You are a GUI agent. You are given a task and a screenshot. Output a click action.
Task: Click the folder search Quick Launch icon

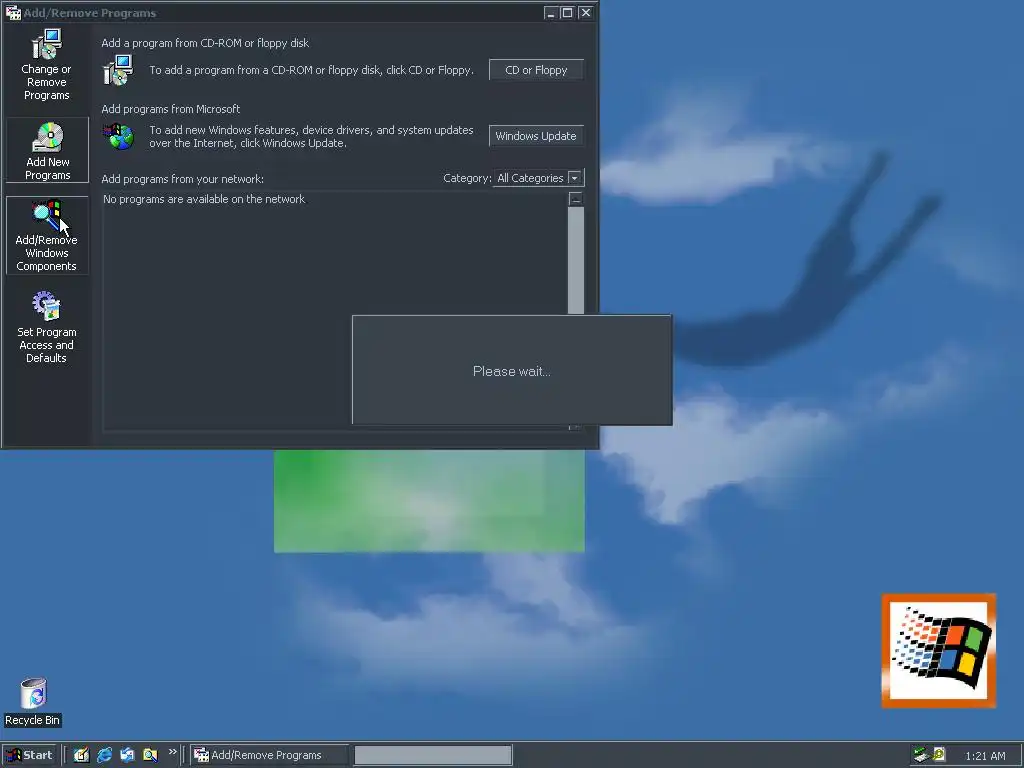click(150, 755)
